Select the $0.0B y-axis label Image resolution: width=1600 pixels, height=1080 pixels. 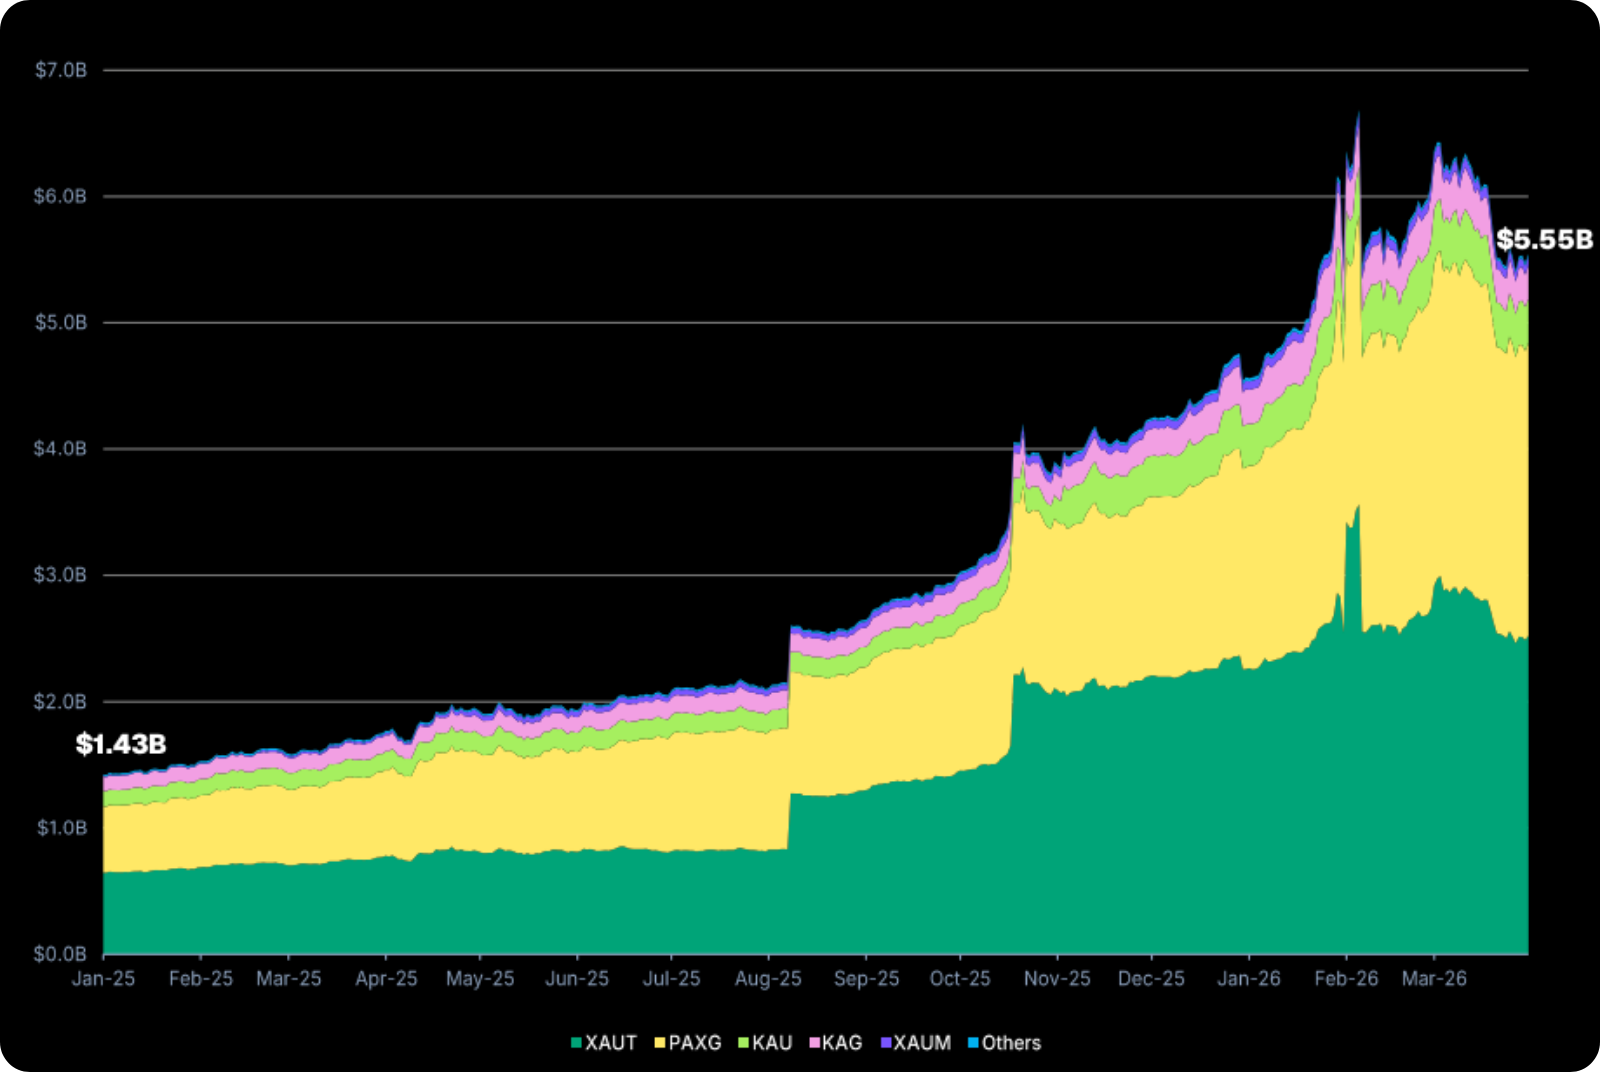coord(61,954)
